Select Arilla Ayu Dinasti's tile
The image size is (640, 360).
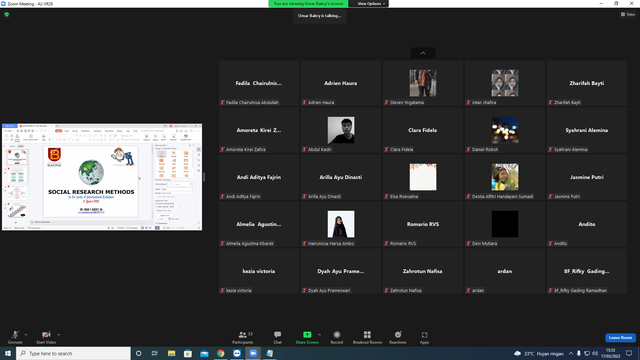click(341, 177)
